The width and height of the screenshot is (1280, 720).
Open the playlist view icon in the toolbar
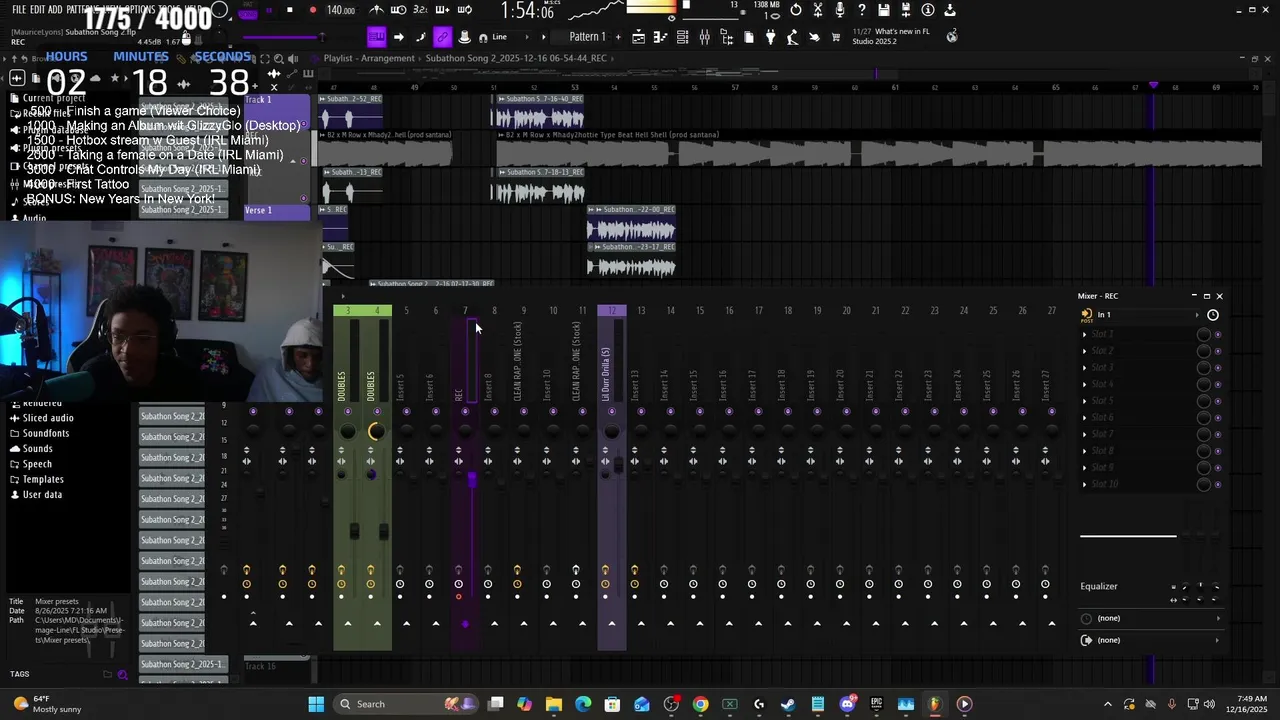point(639,37)
